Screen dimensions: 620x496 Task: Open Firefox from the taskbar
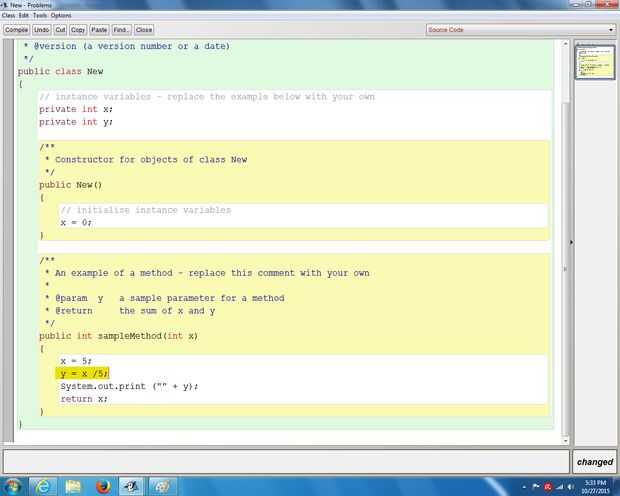[103, 487]
